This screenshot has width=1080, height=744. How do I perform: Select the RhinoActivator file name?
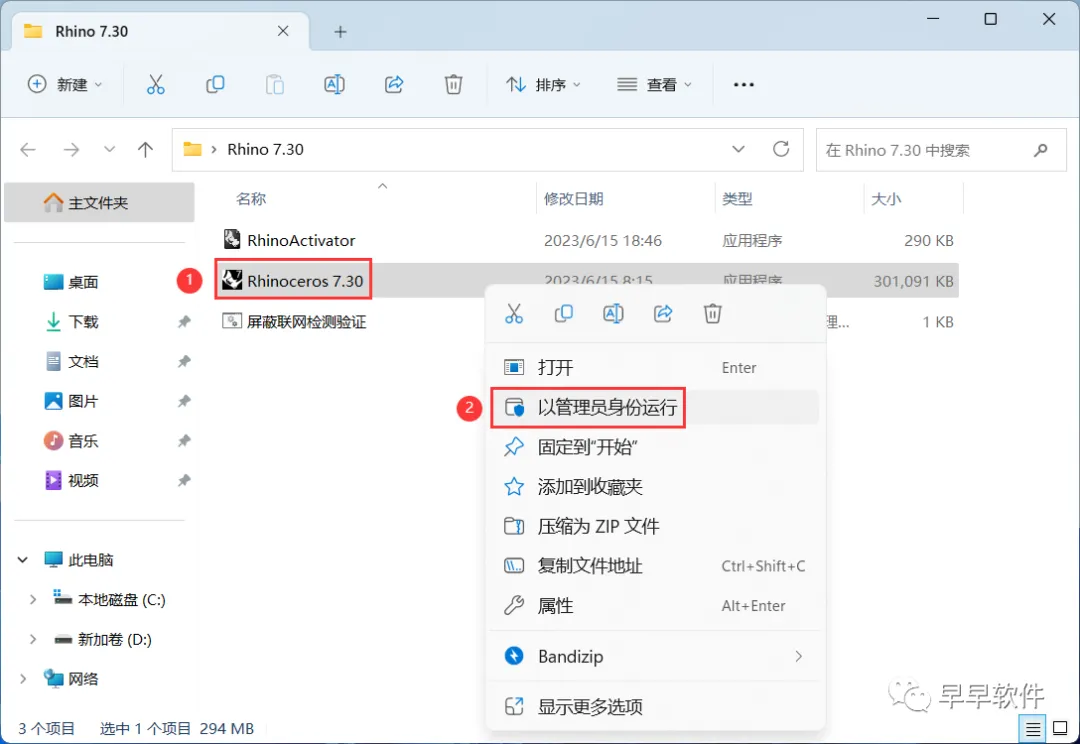point(301,240)
